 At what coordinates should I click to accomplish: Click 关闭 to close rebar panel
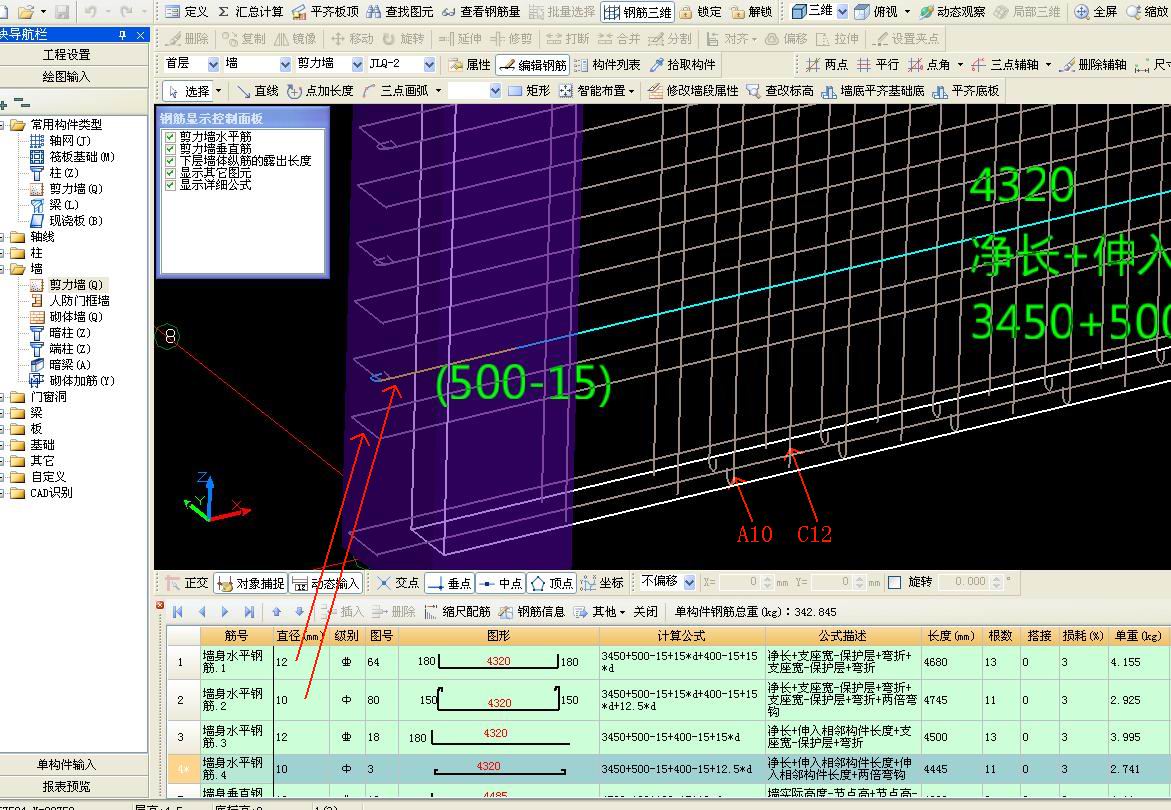[x=645, y=611]
